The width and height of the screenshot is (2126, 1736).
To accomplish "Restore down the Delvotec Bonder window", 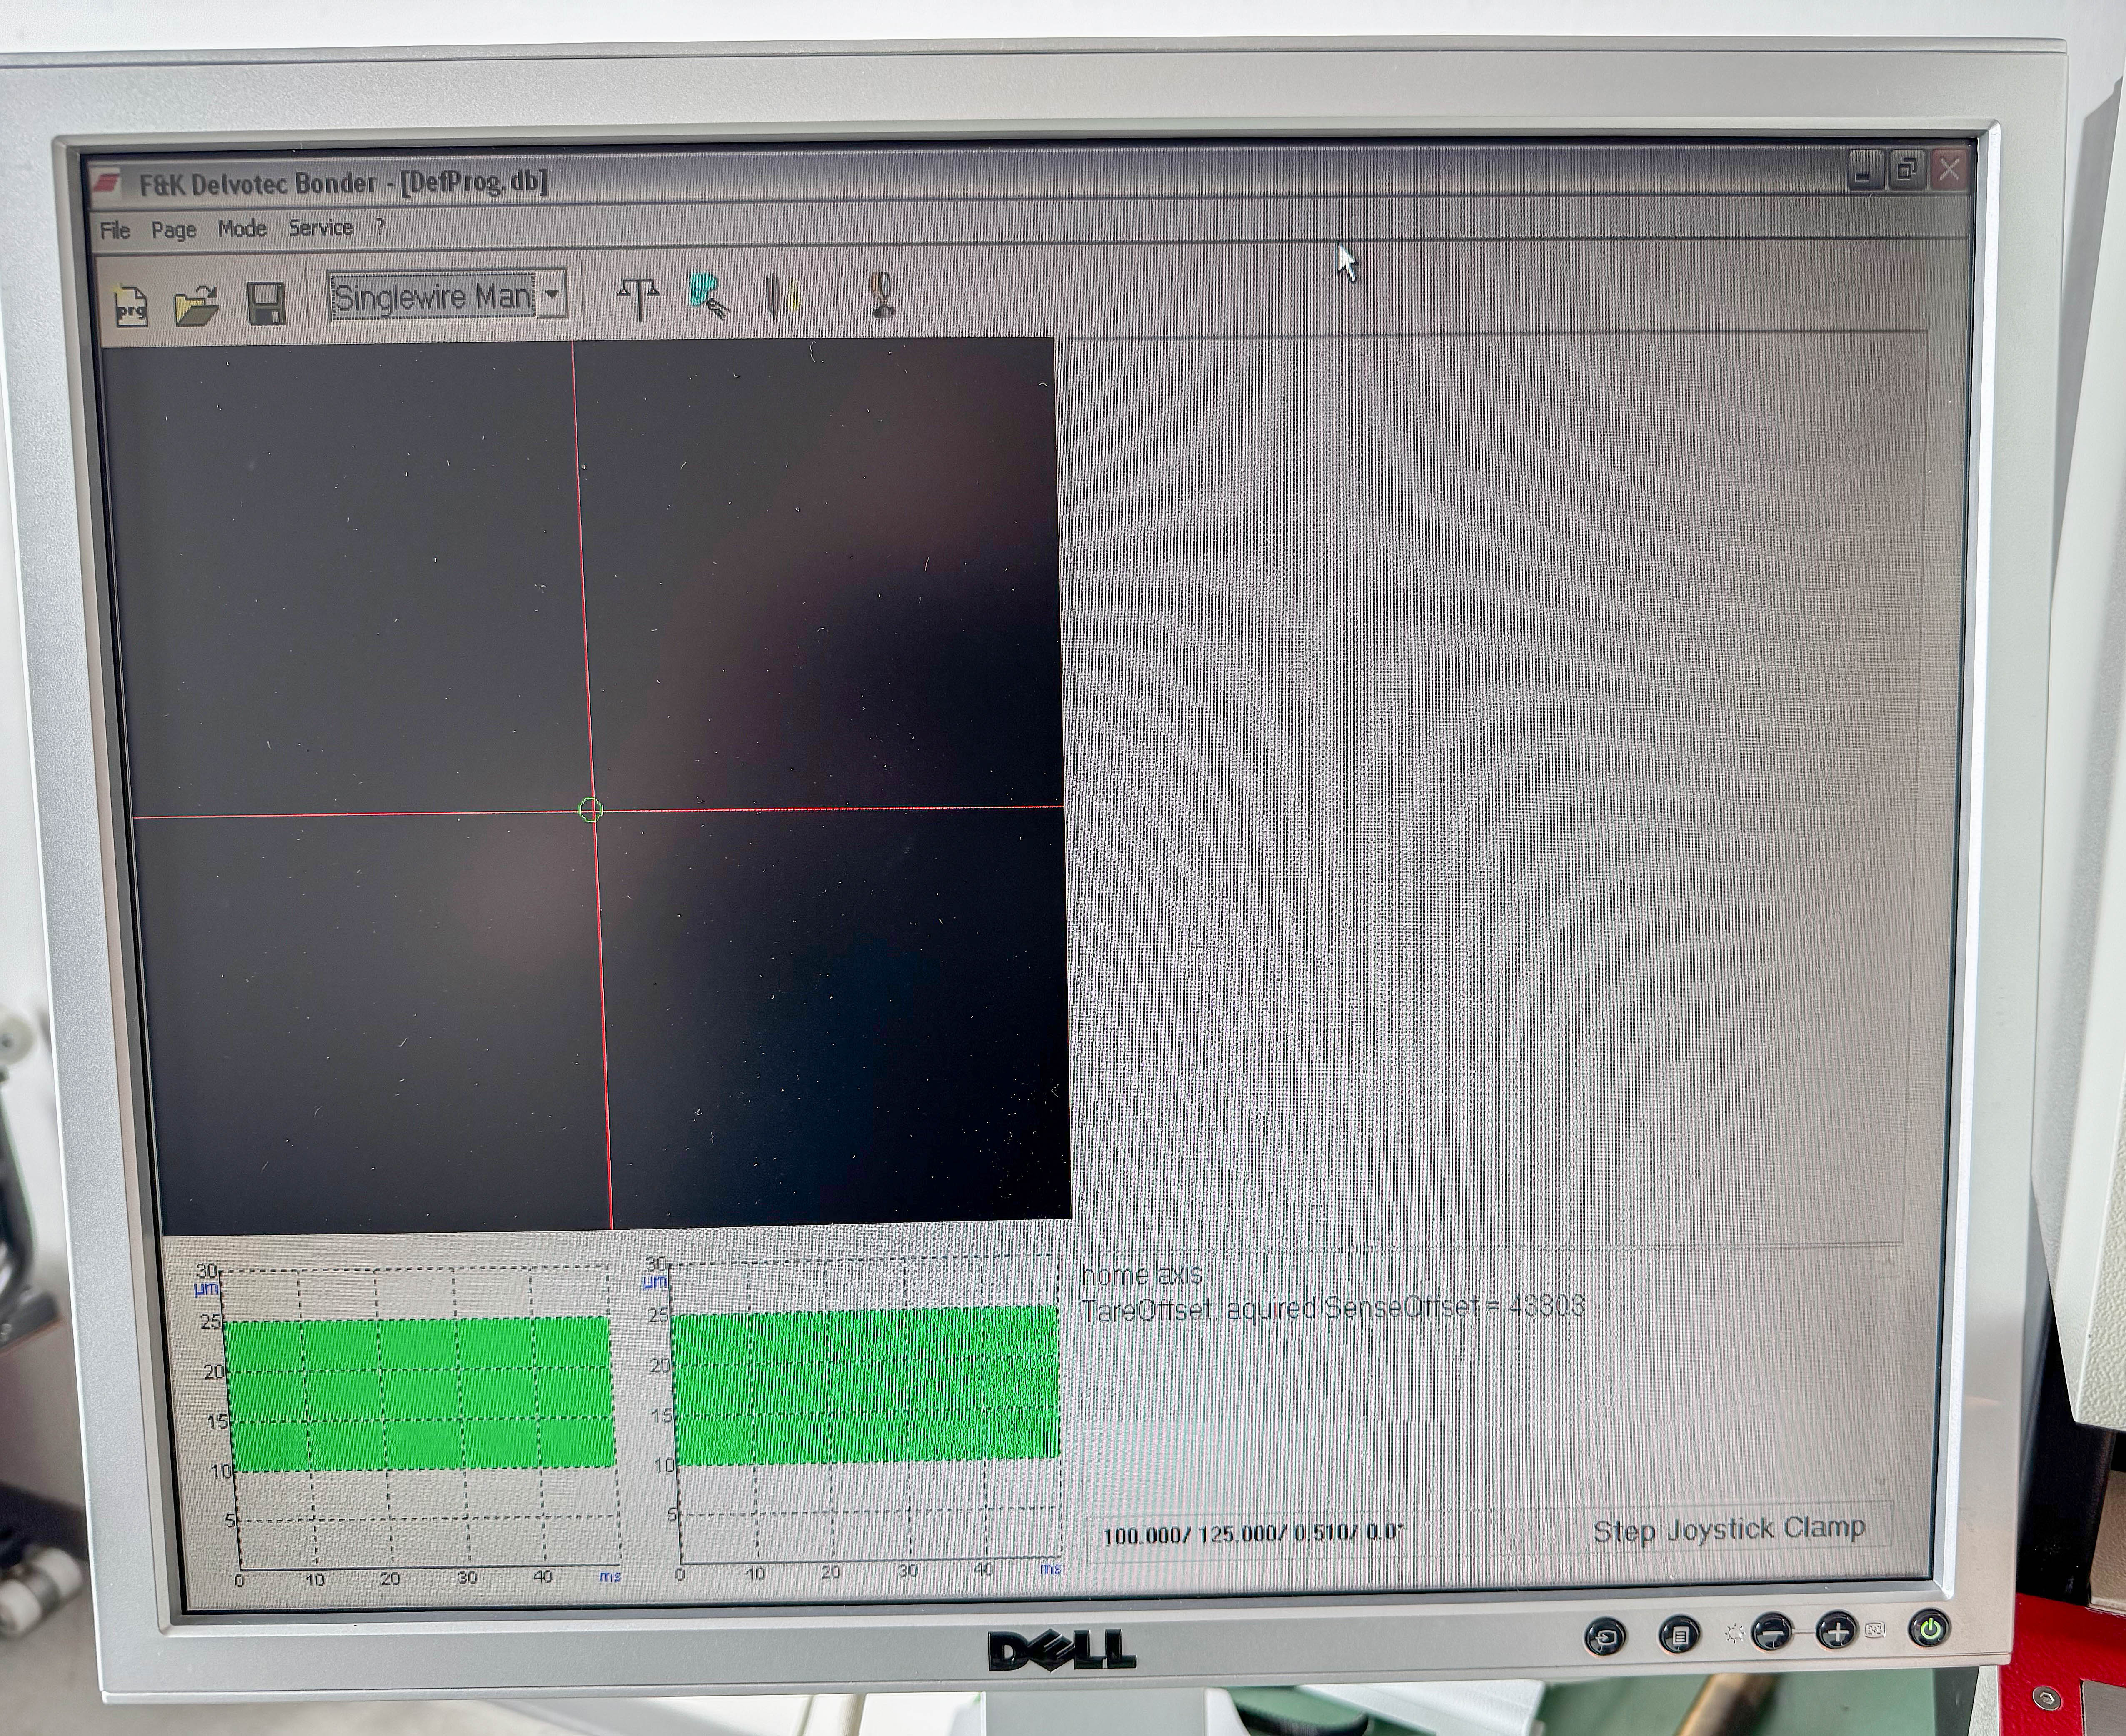I will [x=1906, y=169].
